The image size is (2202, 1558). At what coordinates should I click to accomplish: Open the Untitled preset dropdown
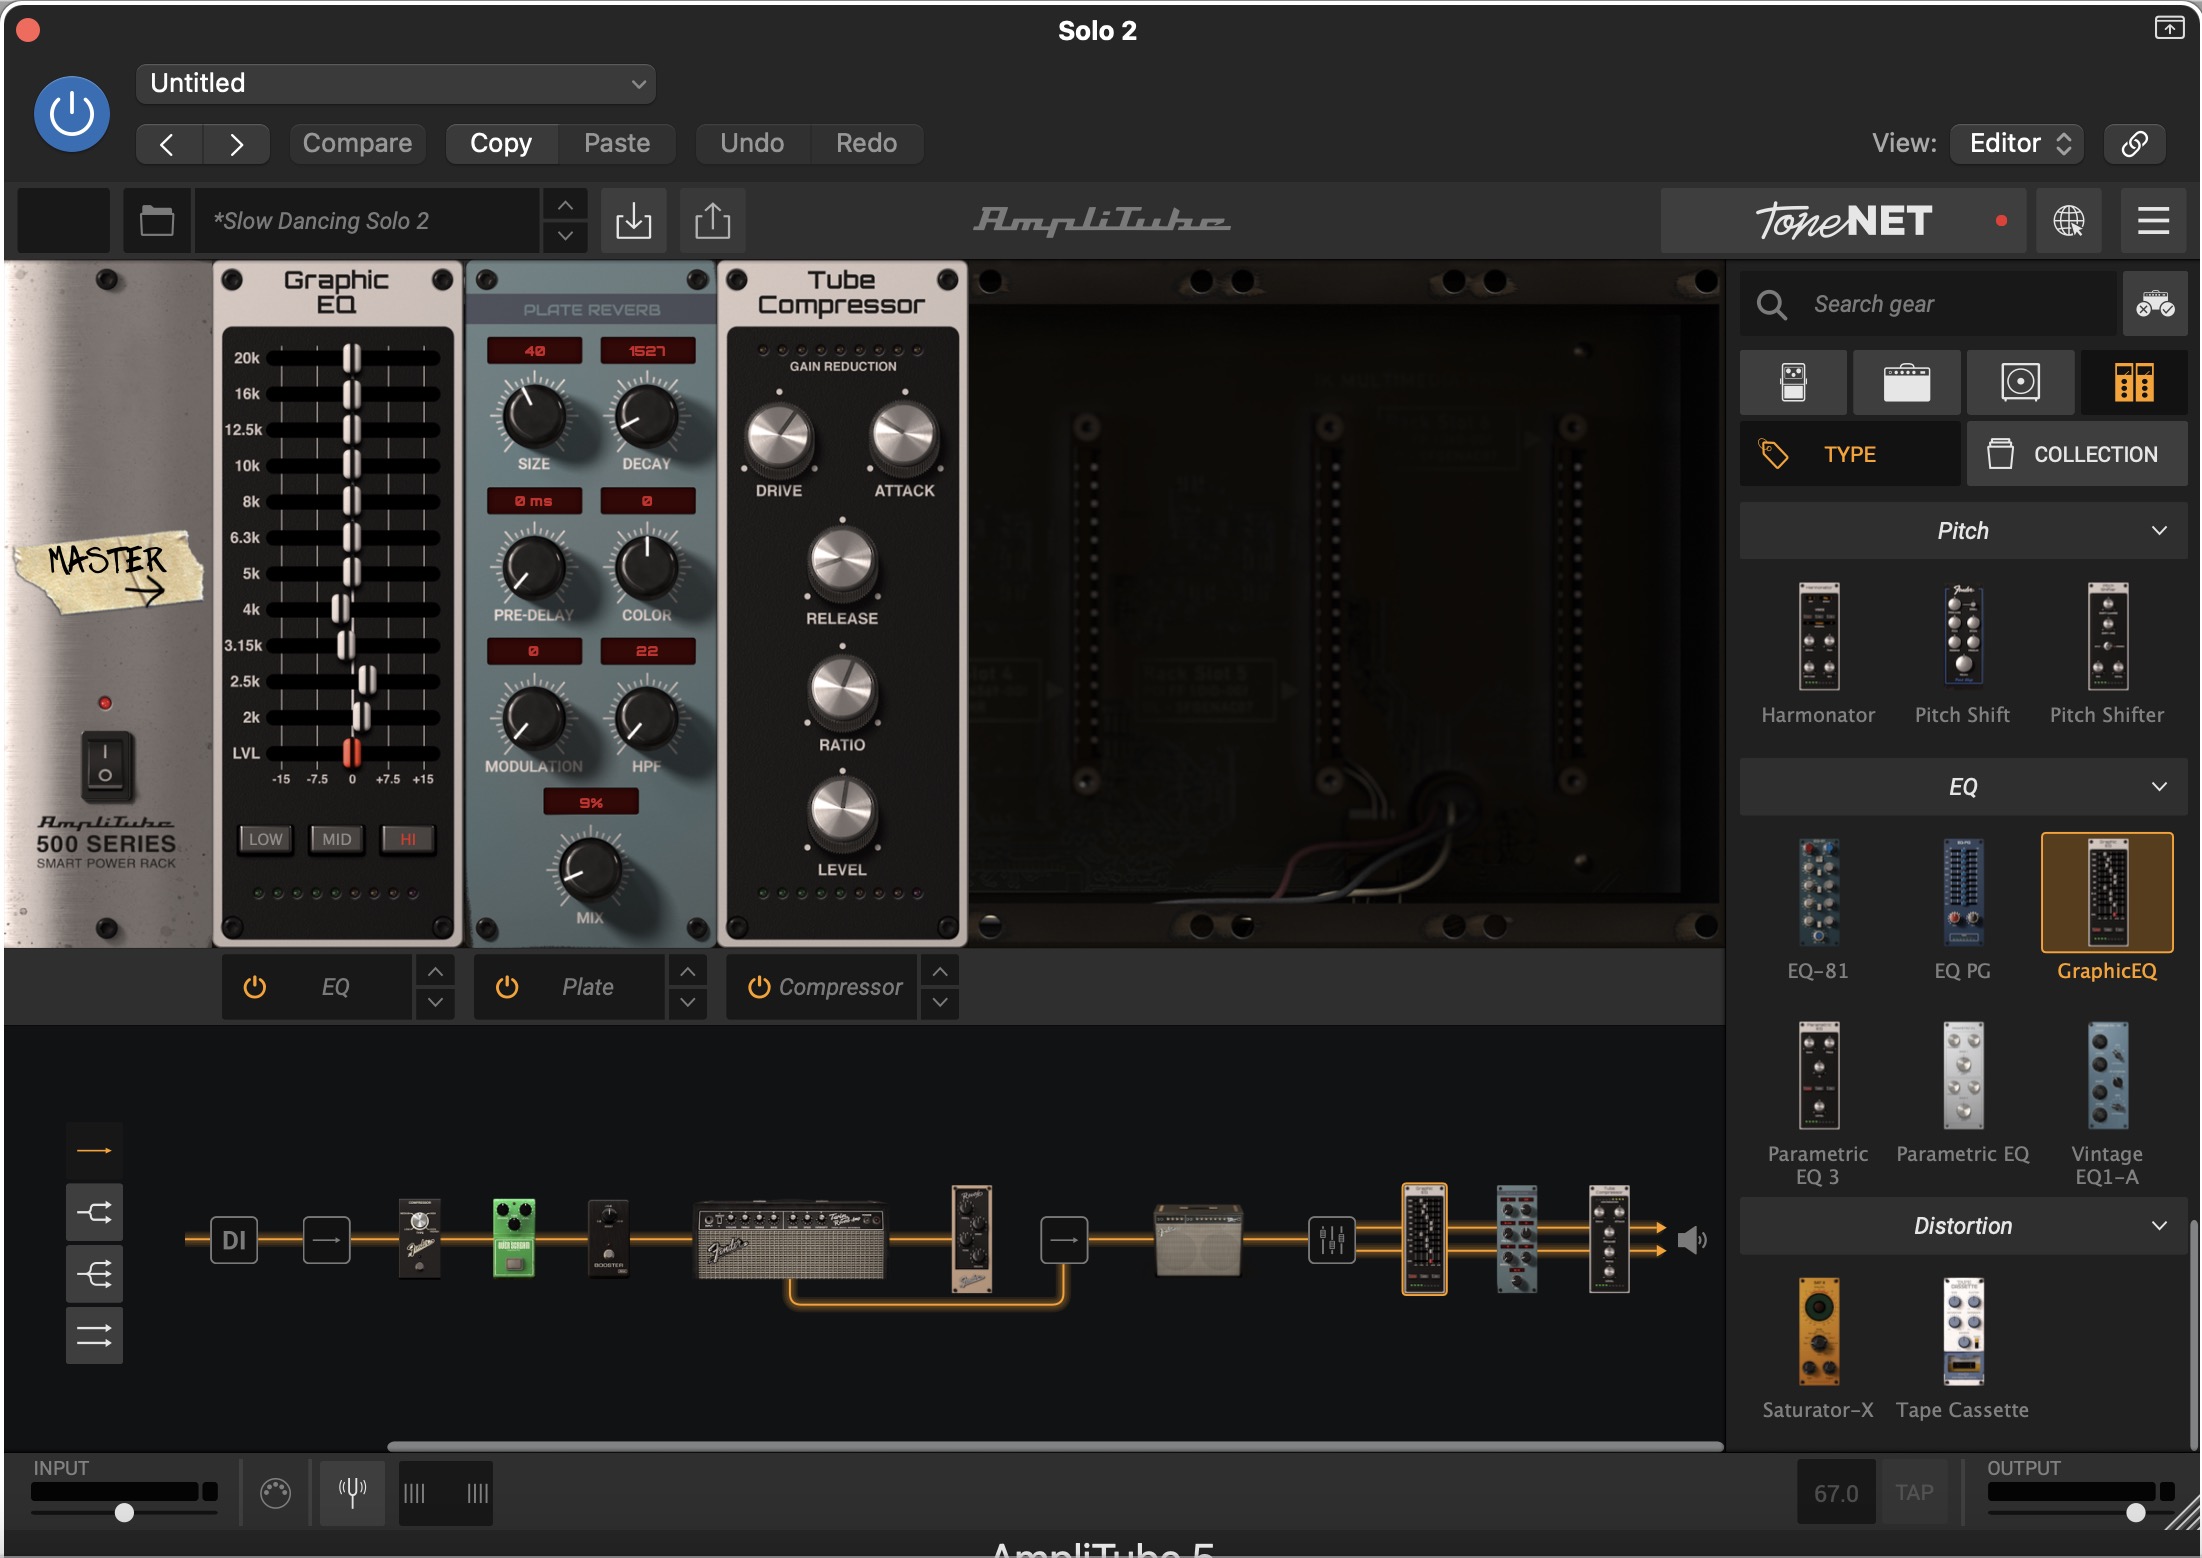[396, 83]
